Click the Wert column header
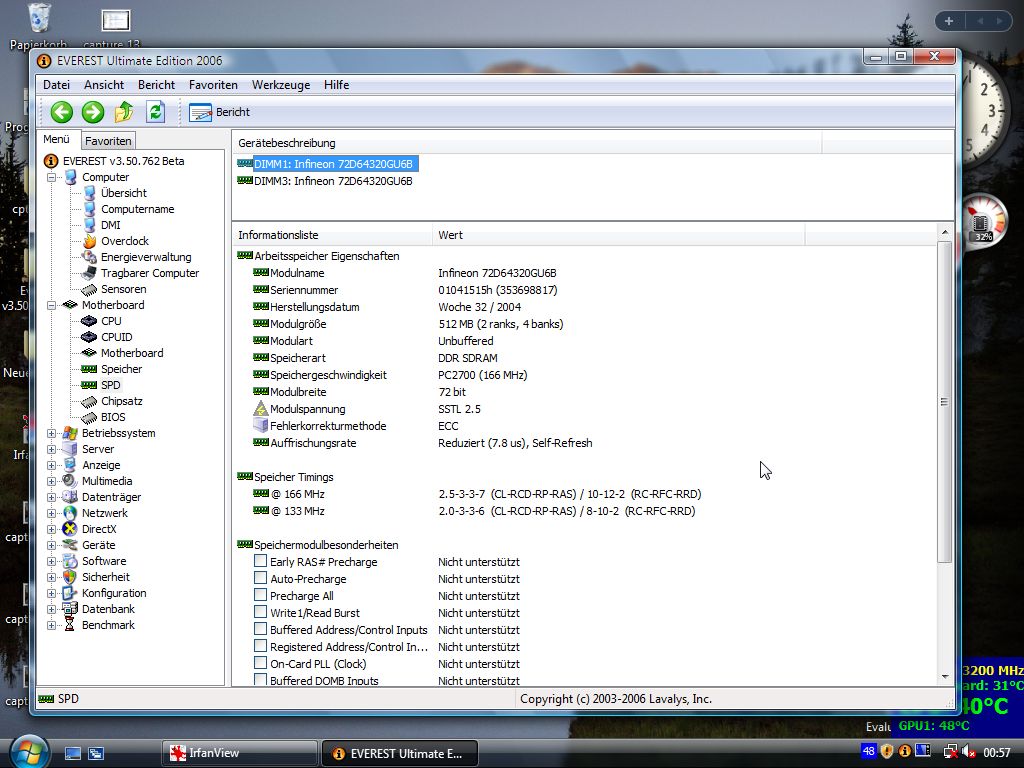This screenshot has width=1024, height=768. pyautogui.click(x=618, y=235)
